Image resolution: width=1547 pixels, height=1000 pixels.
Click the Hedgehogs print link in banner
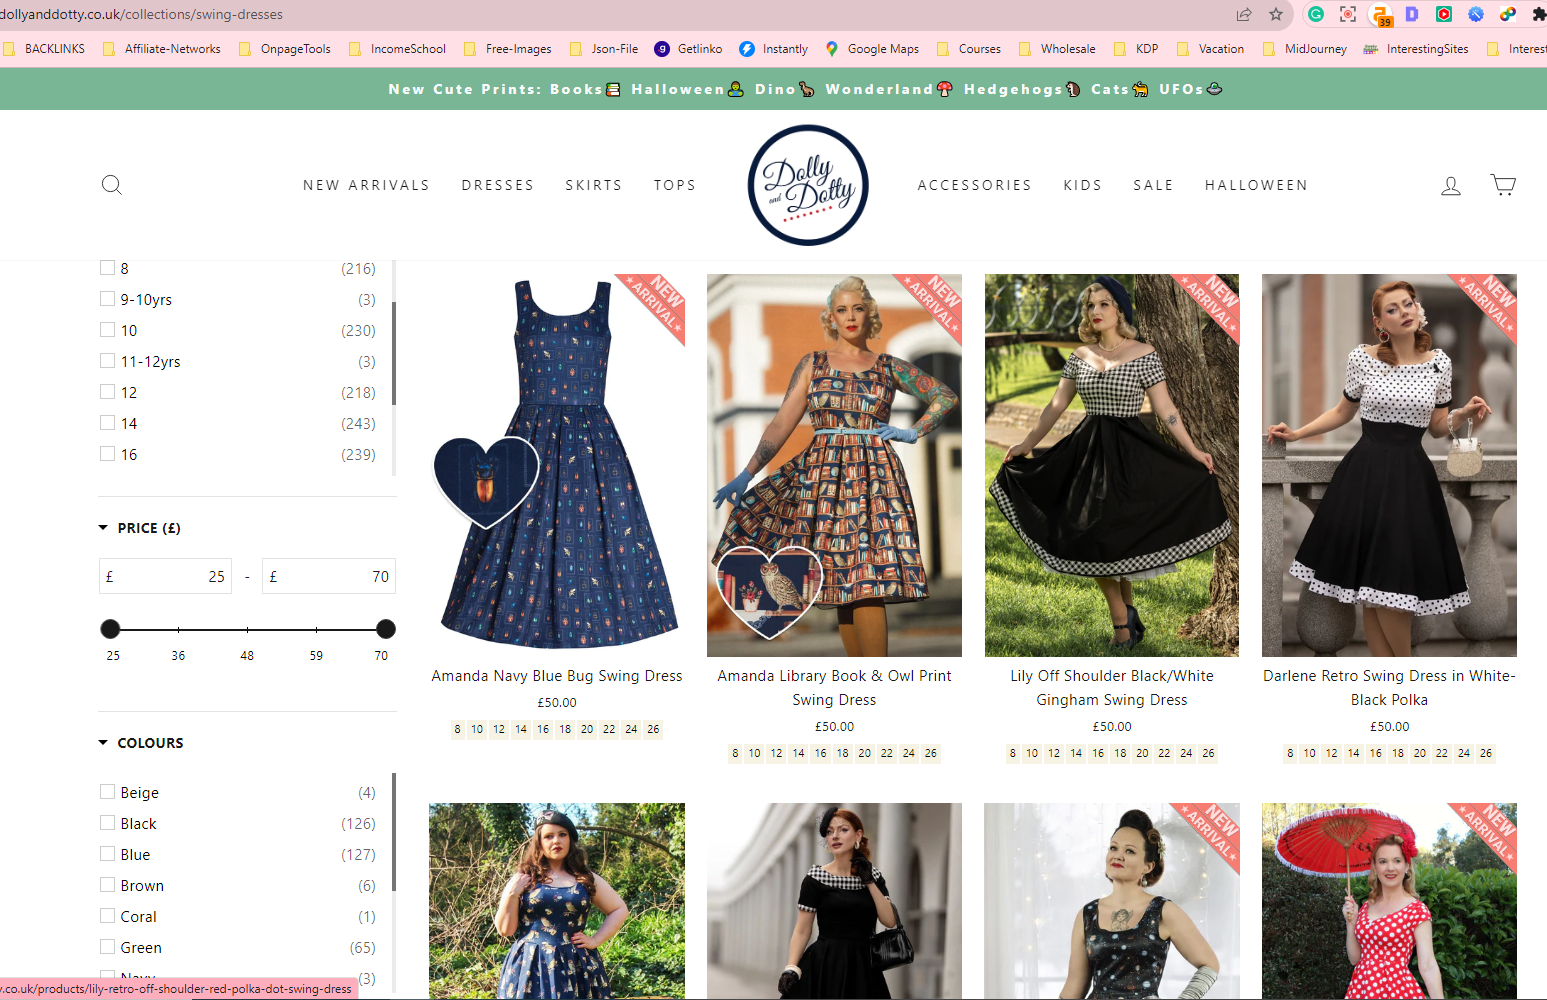[x=1021, y=89]
